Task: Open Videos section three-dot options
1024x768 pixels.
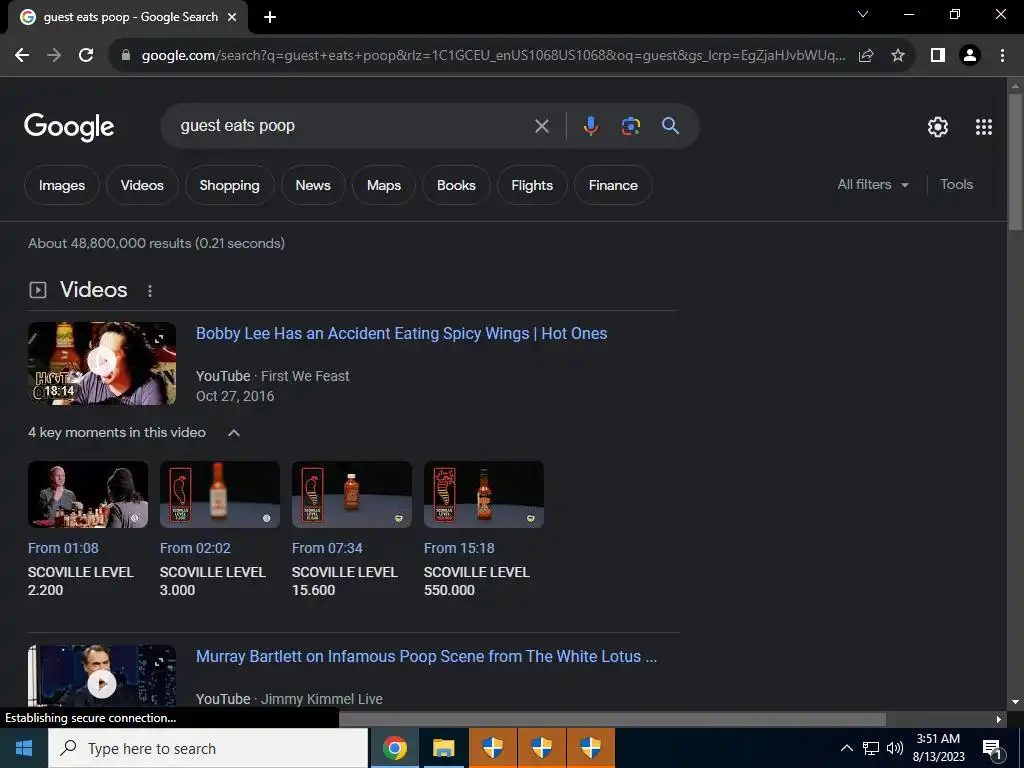Action: (150, 291)
